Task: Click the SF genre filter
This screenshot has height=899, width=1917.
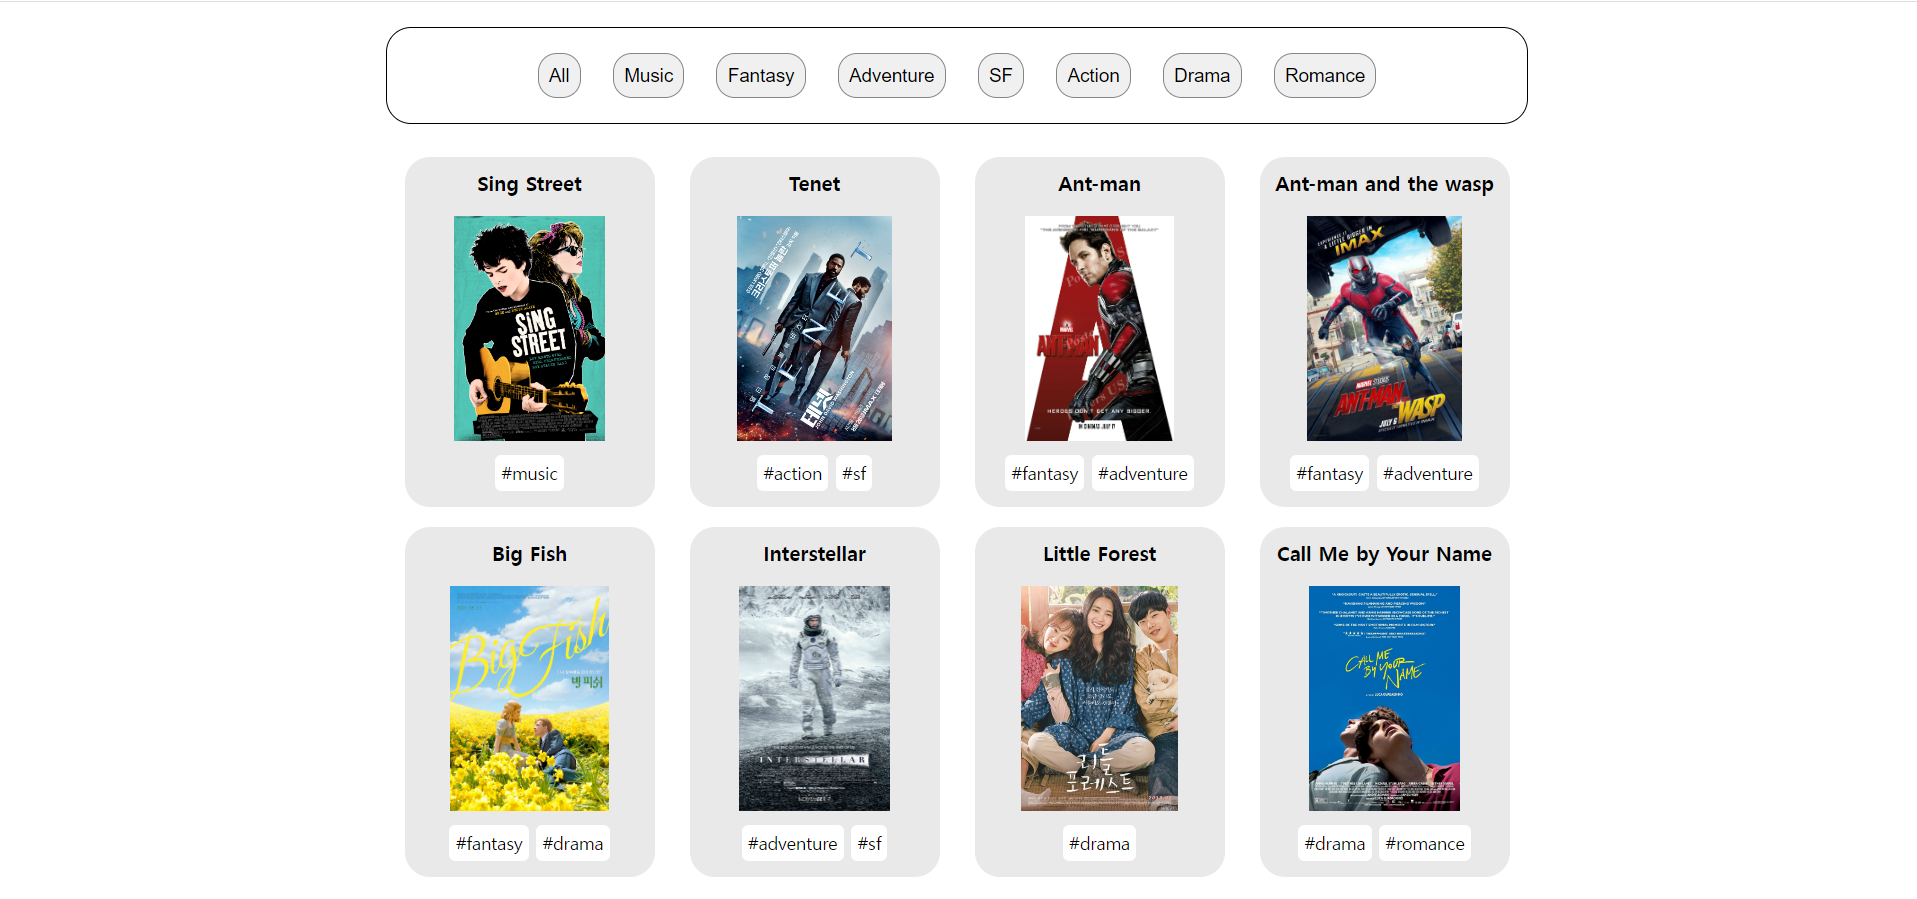Action: 1000,76
